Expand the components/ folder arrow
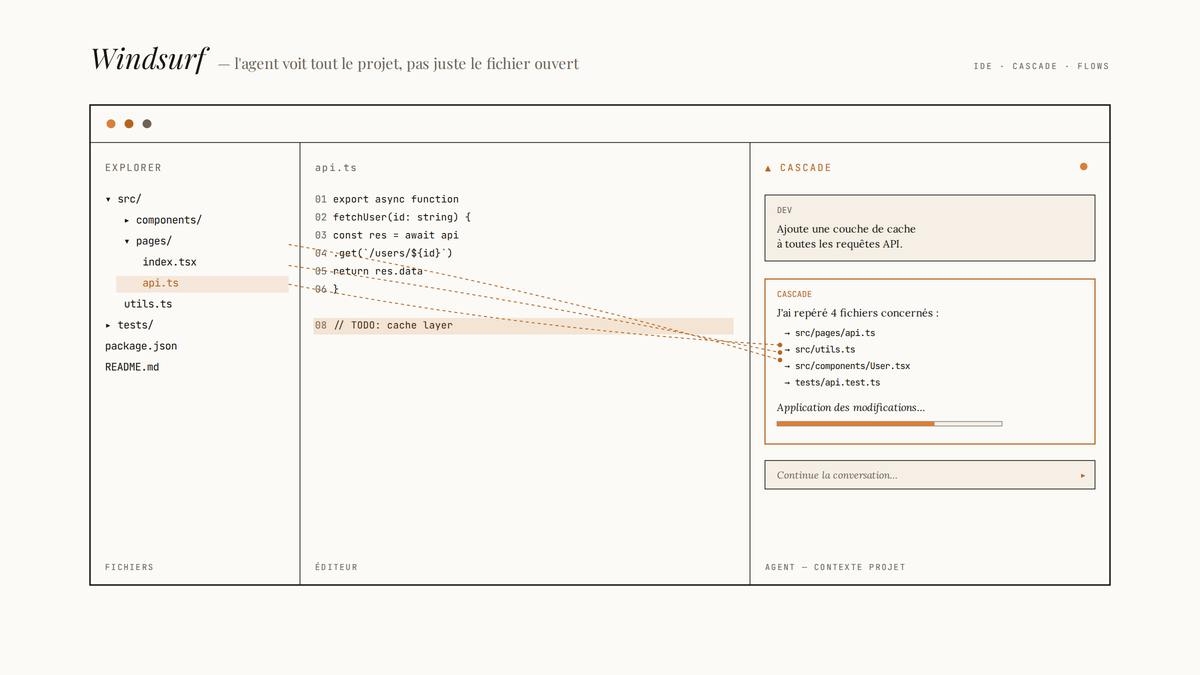1200x675 pixels. tap(127, 220)
